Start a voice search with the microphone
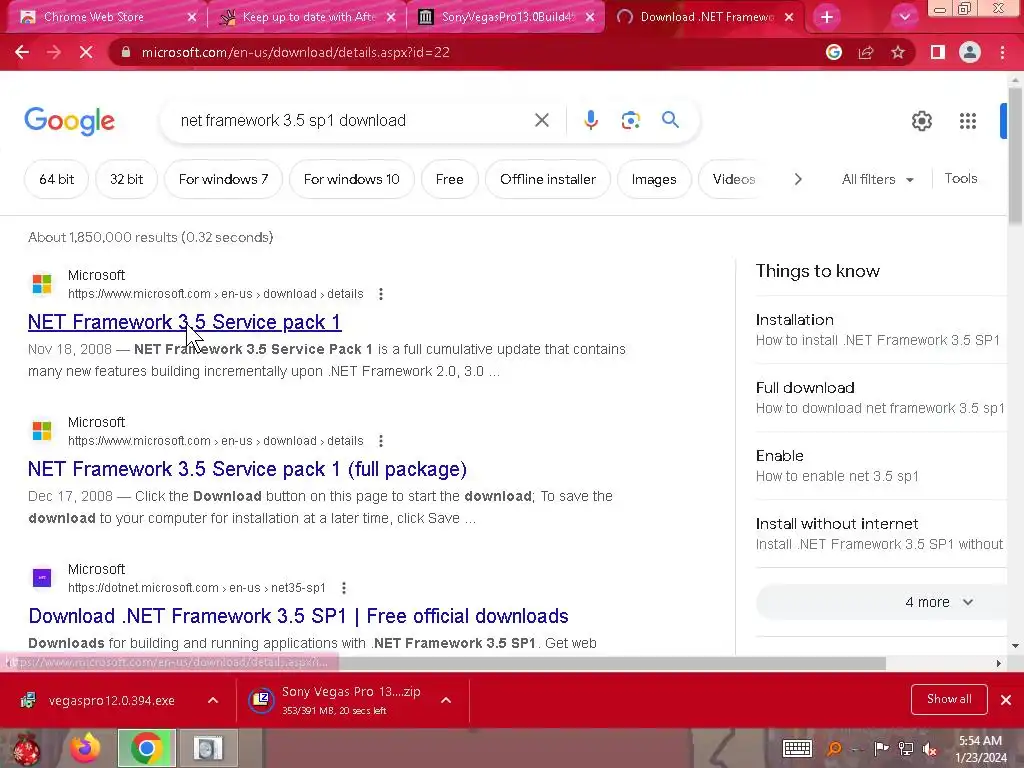This screenshot has height=768, width=1024. click(x=590, y=120)
